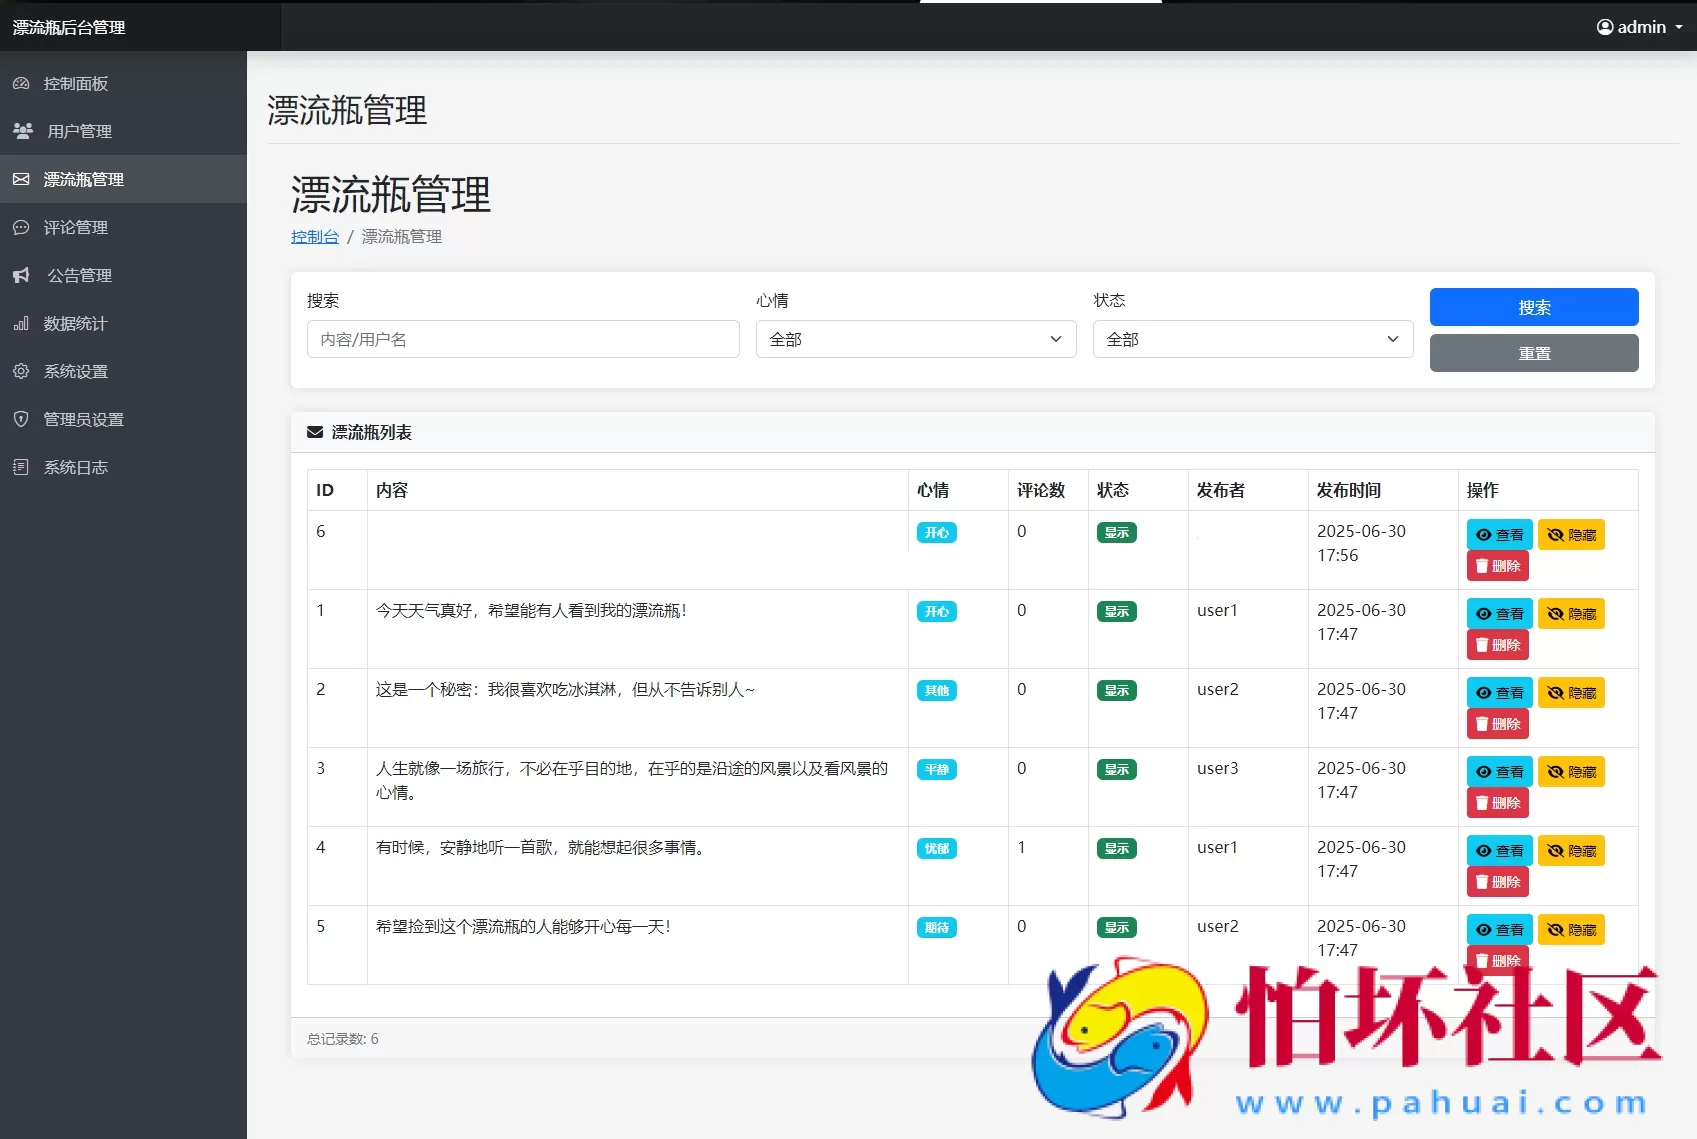This screenshot has height=1139, width=1697.
Task: Delete bottle ID 4 with its 删除 button
Action: tap(1497, 881)
